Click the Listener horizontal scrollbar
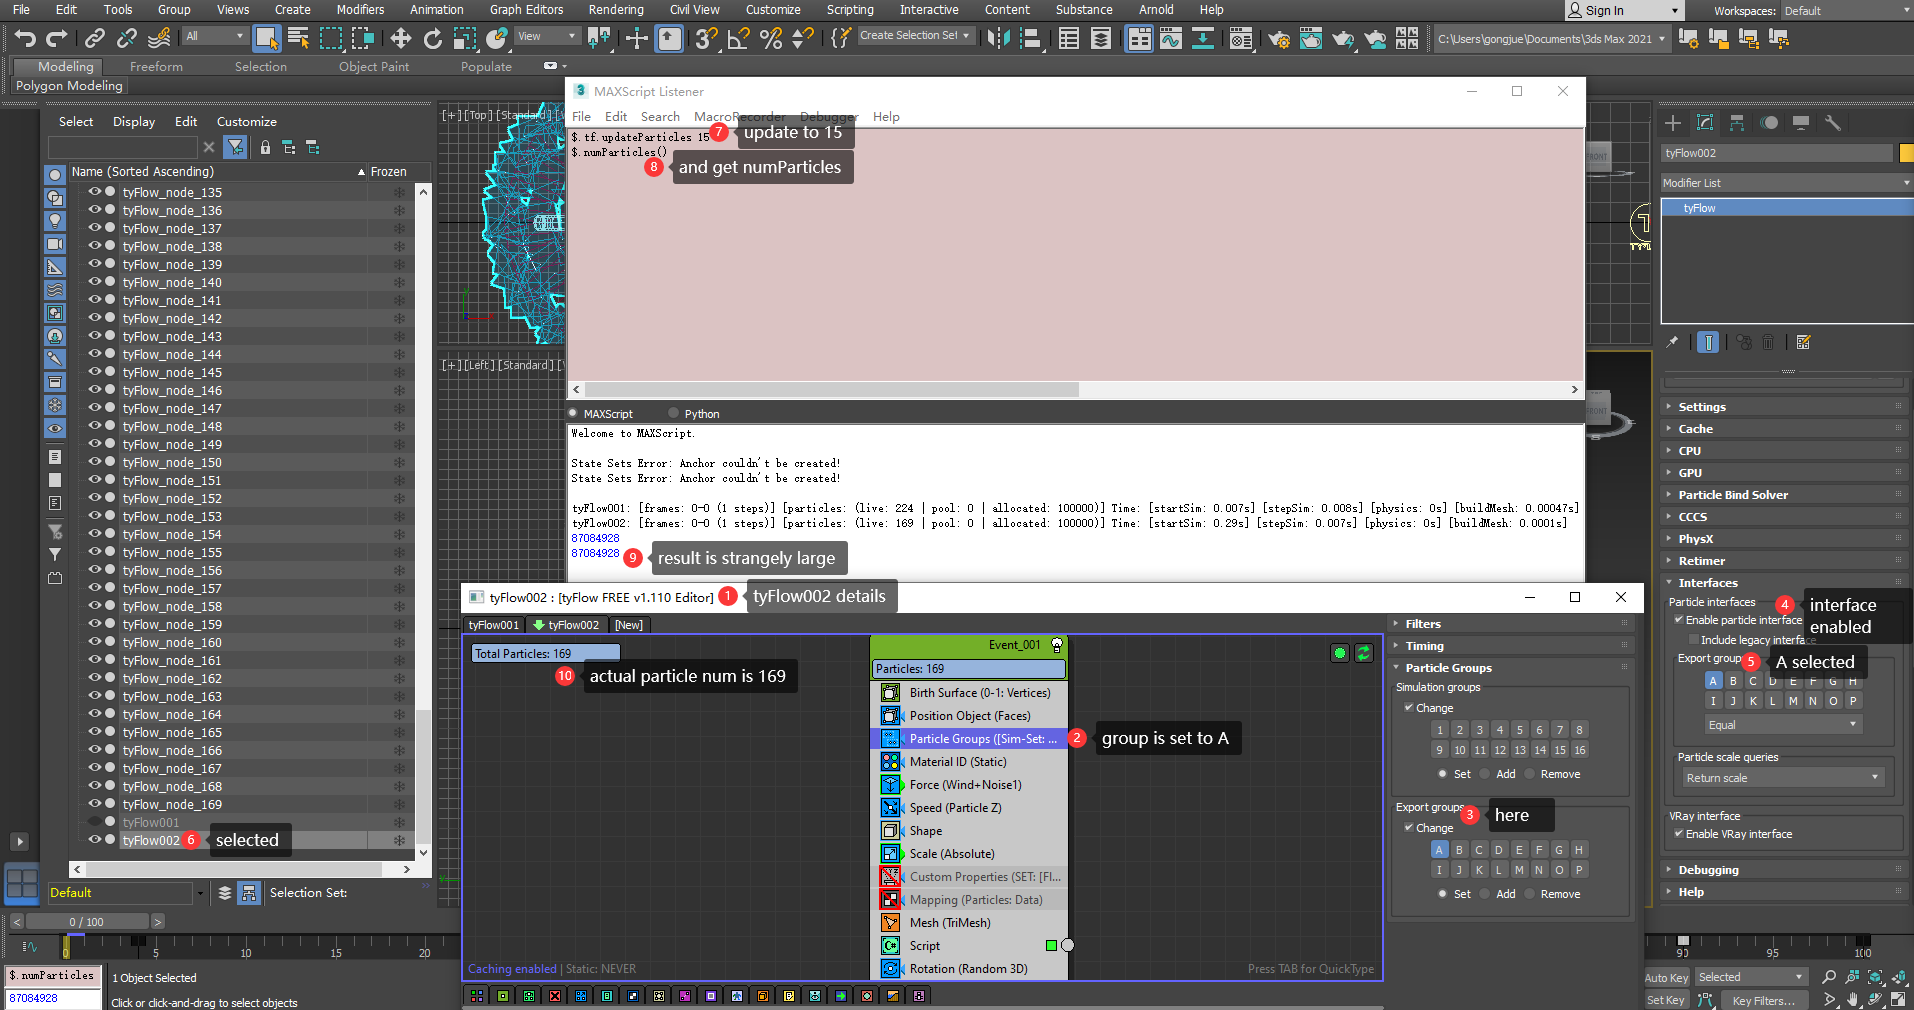The width and height of the screenshot is (1914, 1010). [832, 390]
